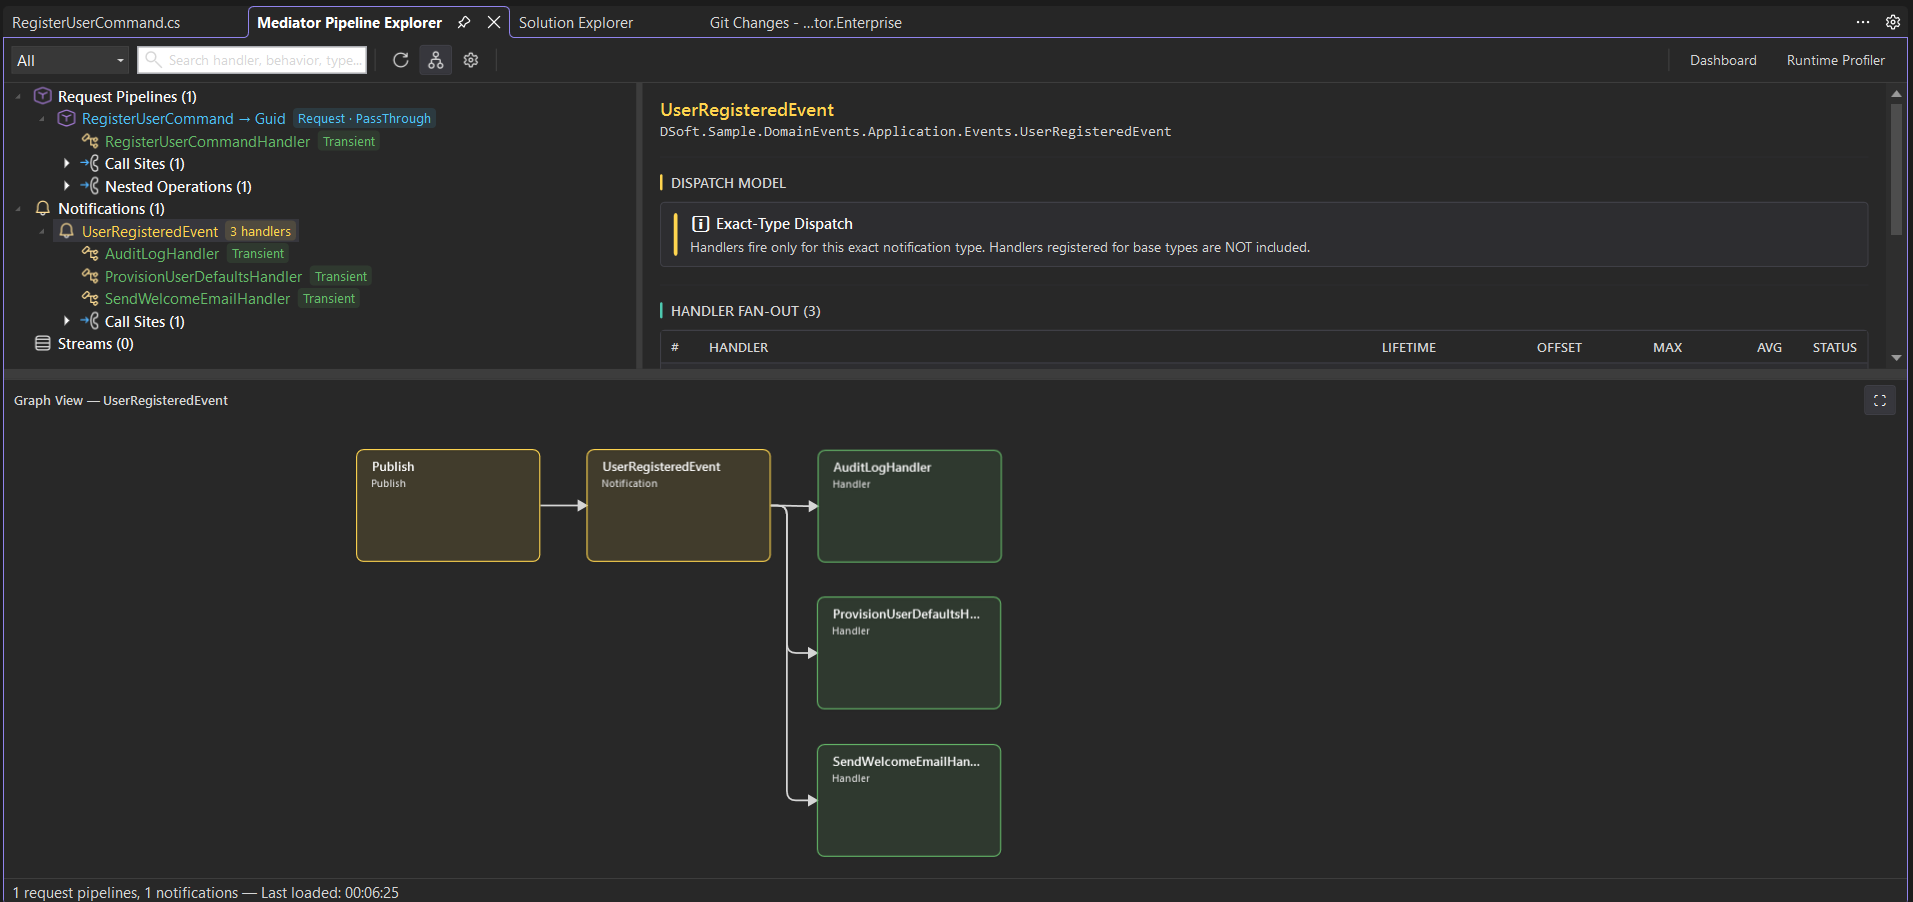Collapse the Notifications node
Image resolution: width=1913 pixels, height=902 pixels.
point(18,209)
